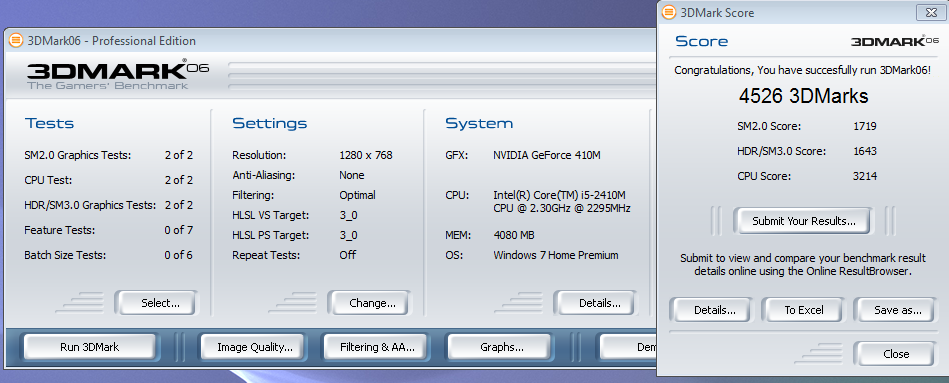Click the Close button in Score window
949x383 pixels.
[x=896, y=354]
